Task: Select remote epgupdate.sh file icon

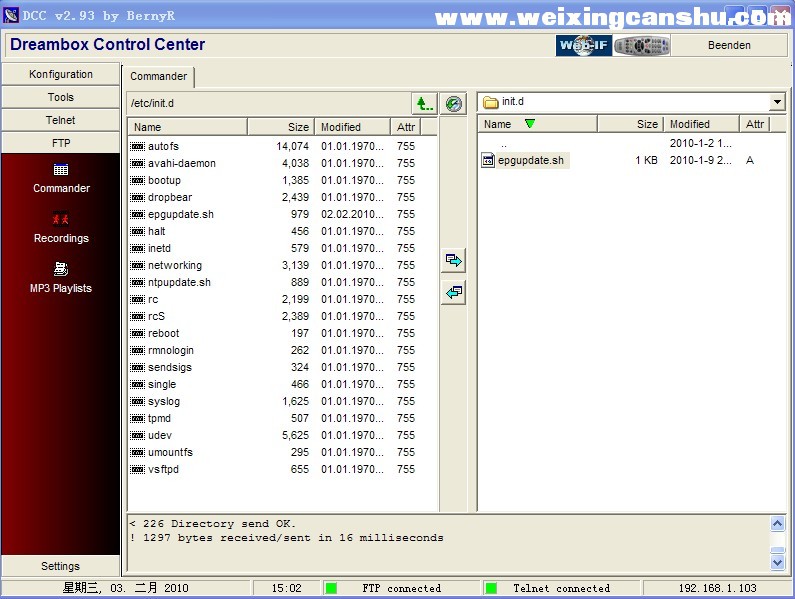Action: point(137,214)
